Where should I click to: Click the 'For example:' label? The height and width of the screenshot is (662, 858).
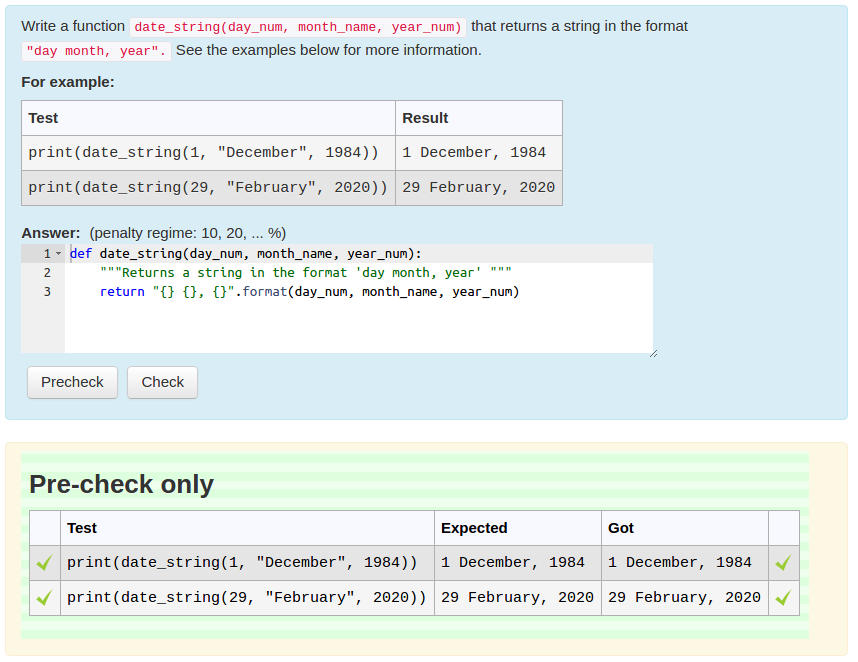pos(68,82)
